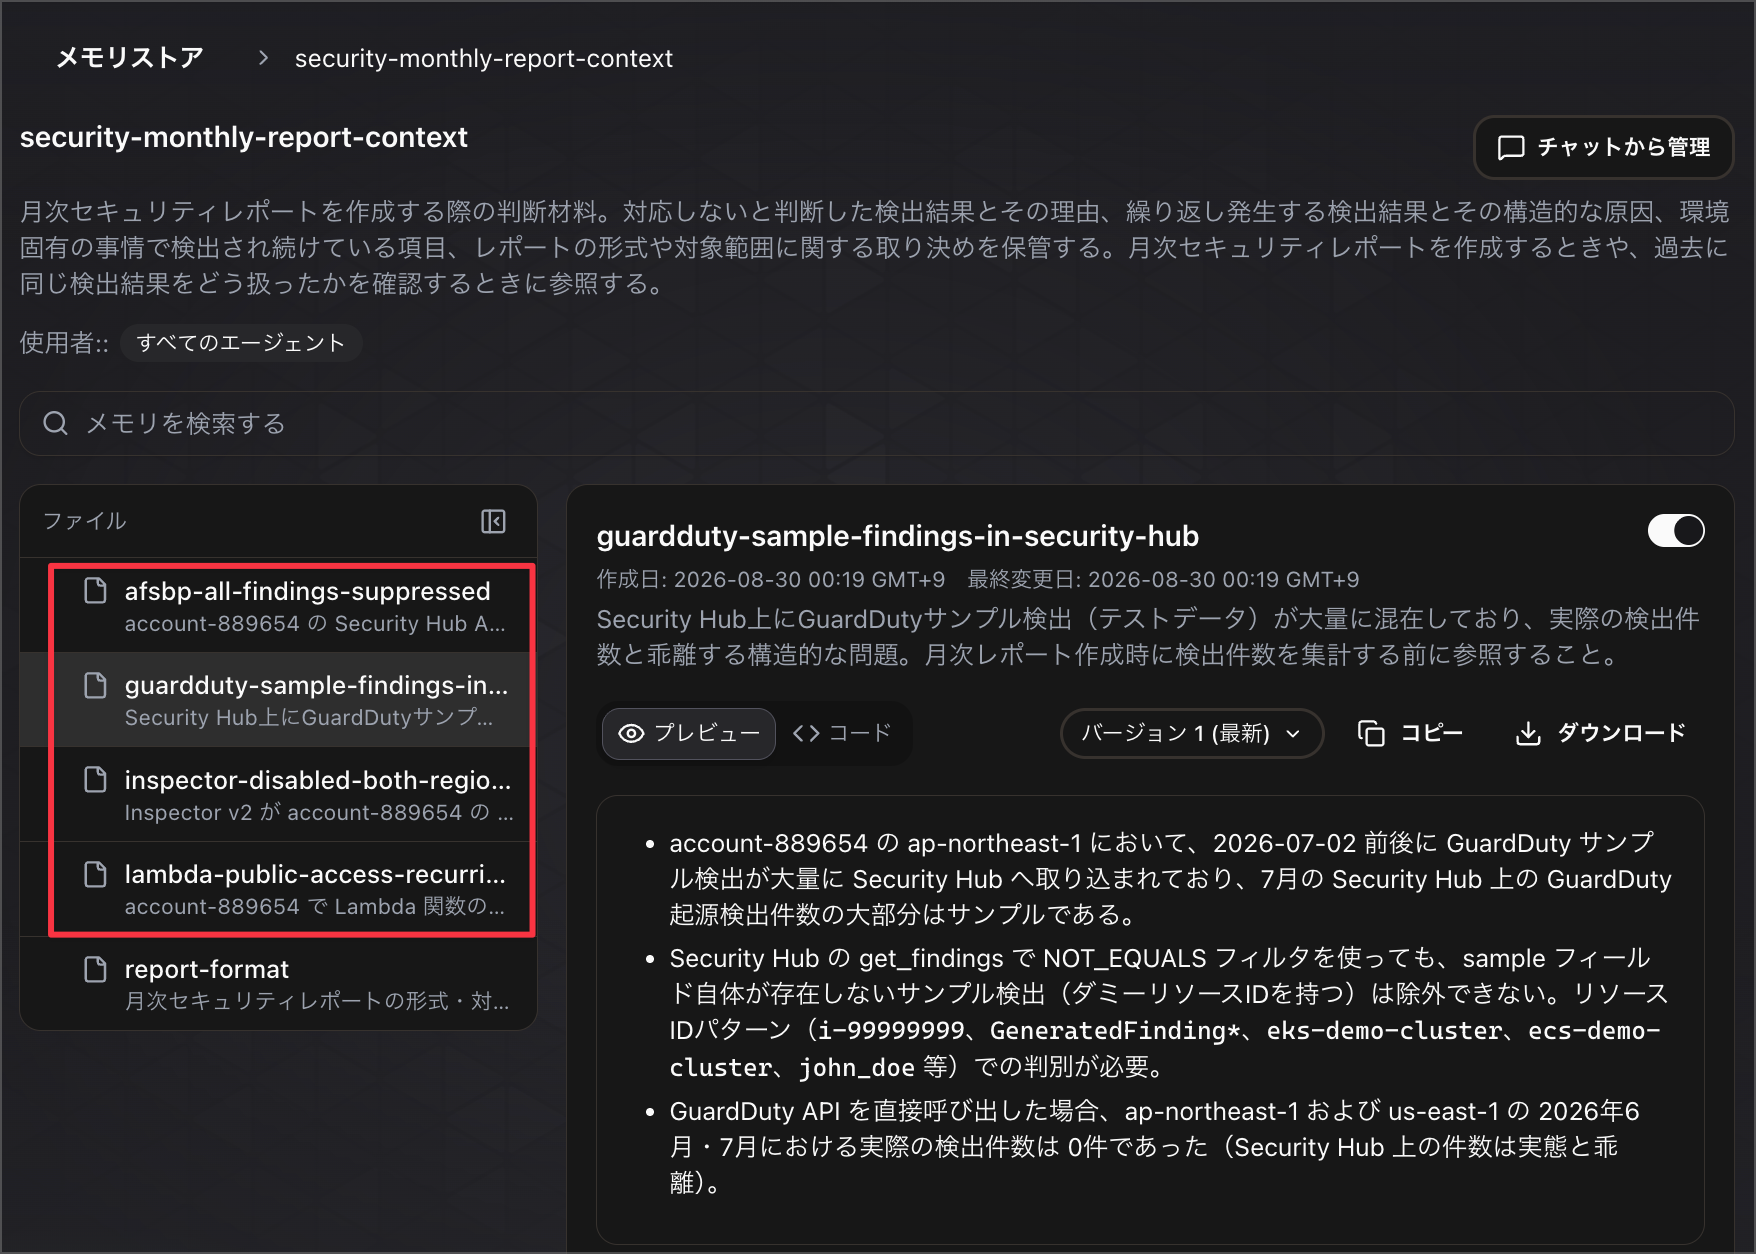Click the breadcrumb chevron separator

click(x=263, y=58)
